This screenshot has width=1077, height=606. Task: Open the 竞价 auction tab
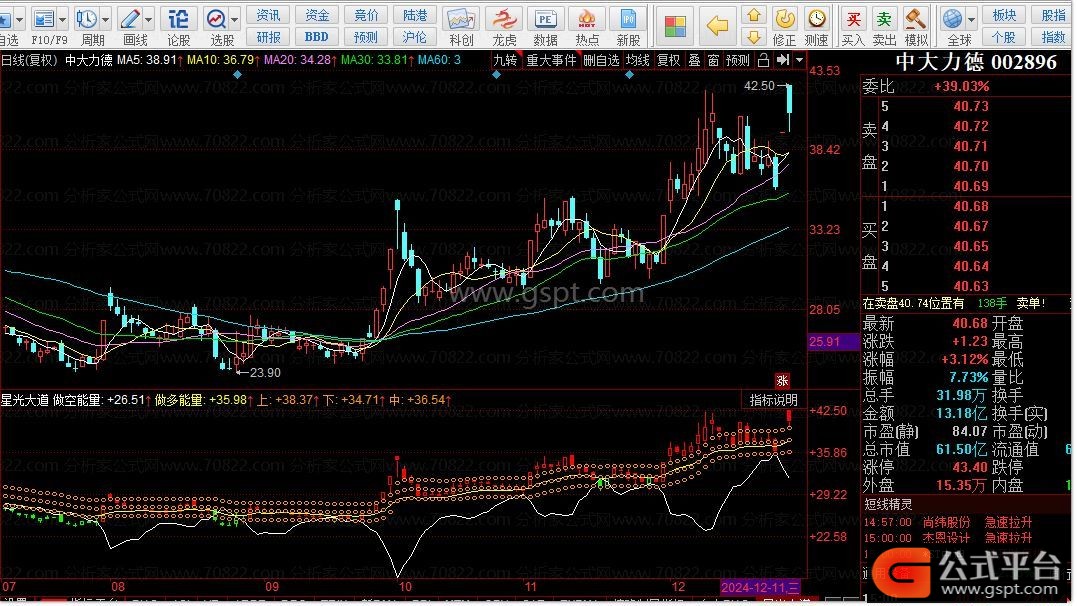click(365, 15)
